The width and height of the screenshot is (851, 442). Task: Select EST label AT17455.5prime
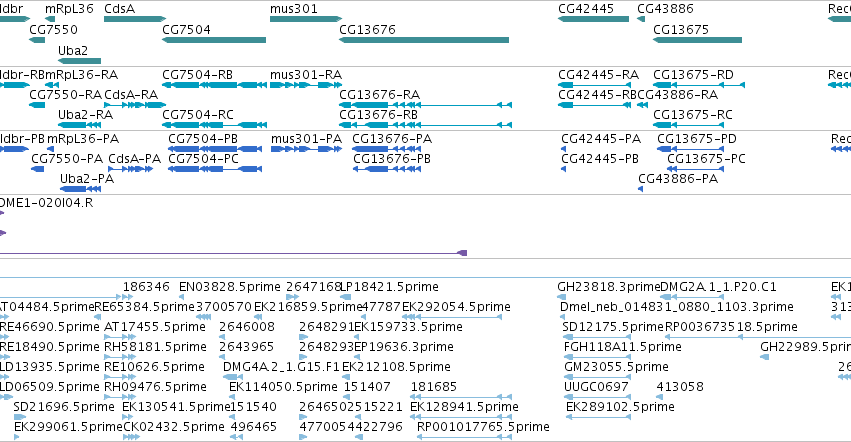point(155,327)
